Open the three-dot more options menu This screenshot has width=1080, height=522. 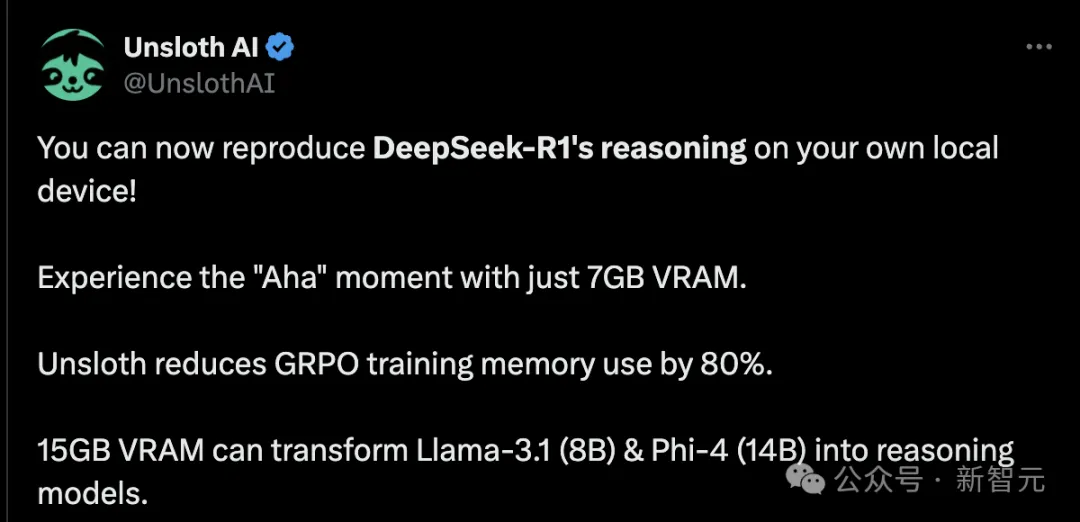[x=1039, y=47]
